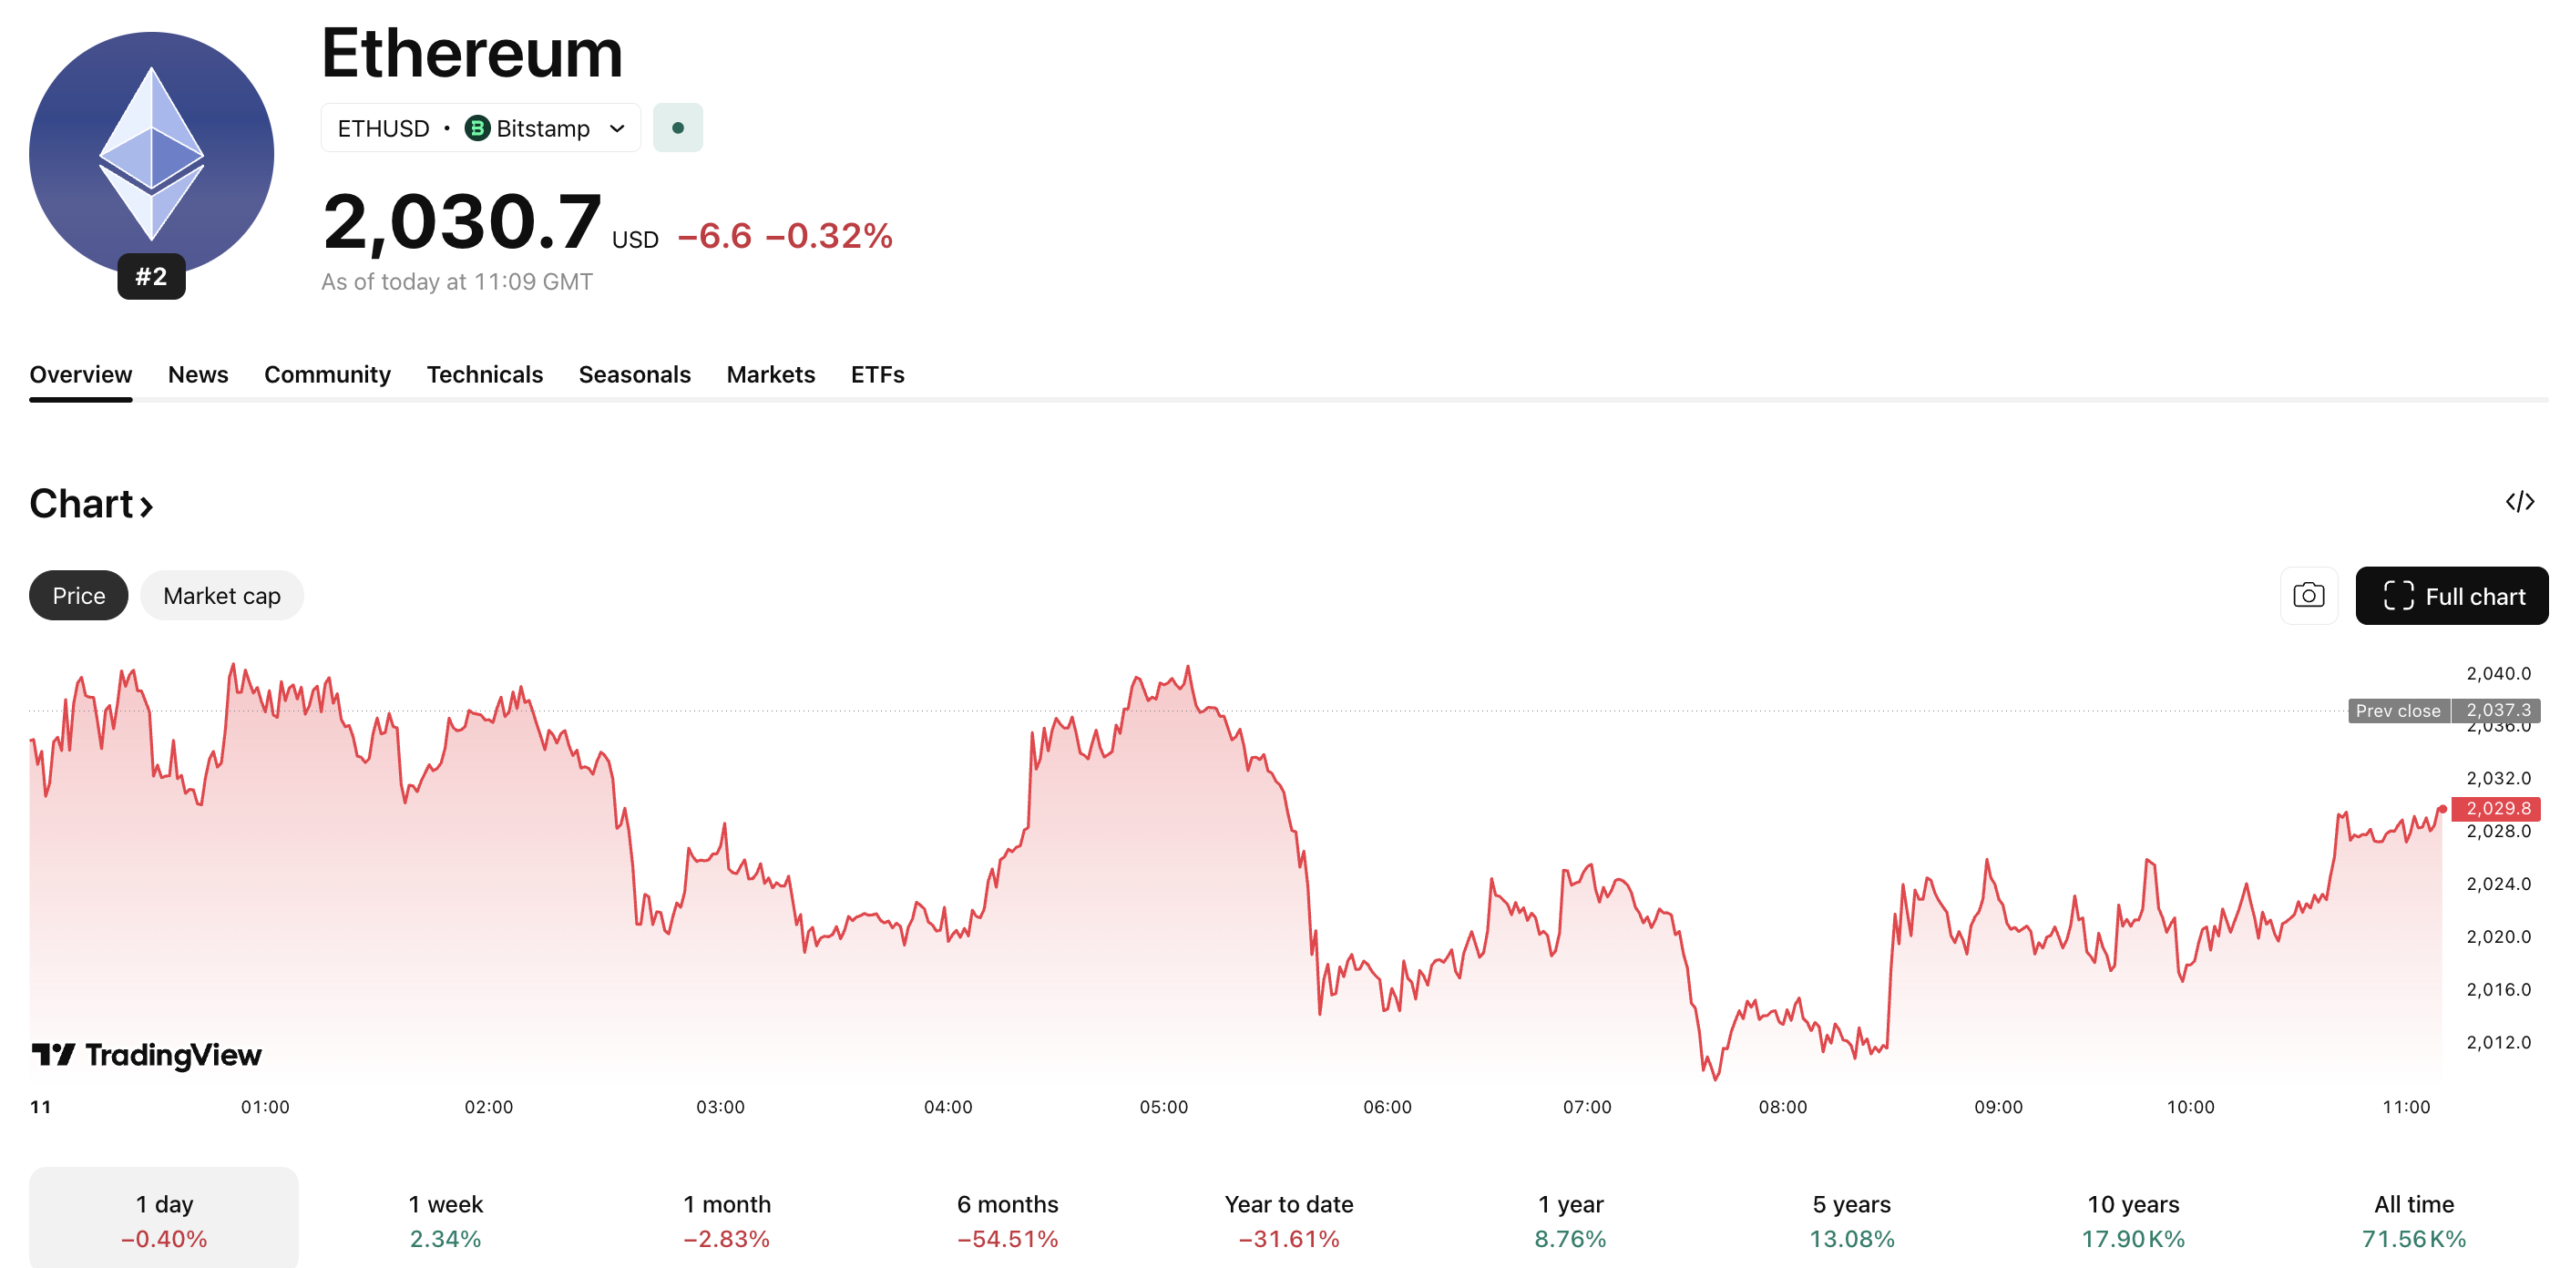Select the 6 months time range
This screenshot has width=2560, height=1268.
1008,1220
